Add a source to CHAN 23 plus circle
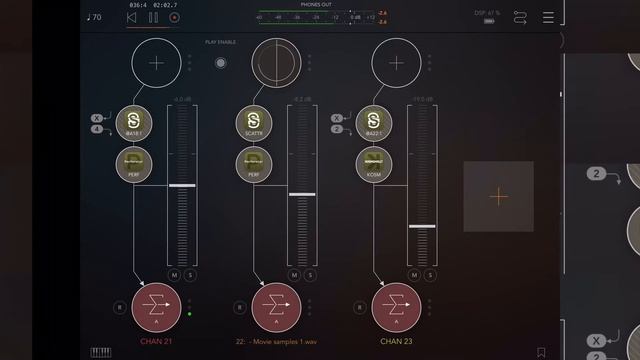 396,63
